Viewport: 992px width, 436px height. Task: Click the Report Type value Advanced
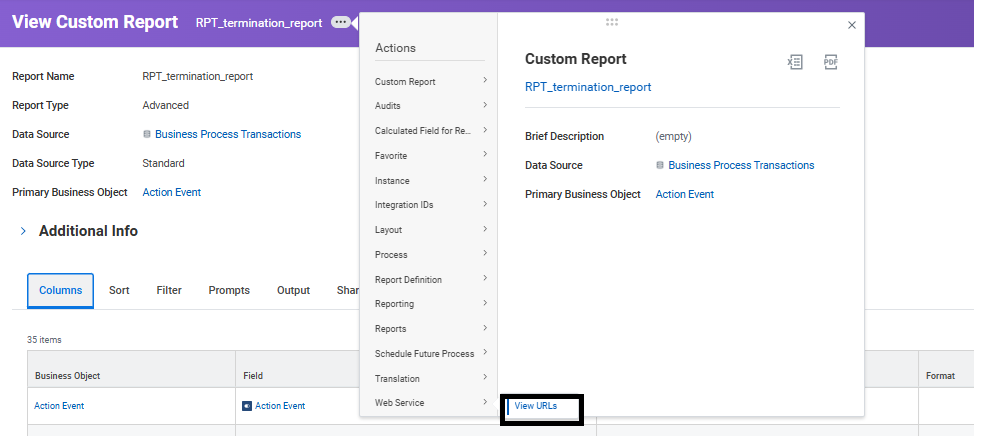(165, 106)
